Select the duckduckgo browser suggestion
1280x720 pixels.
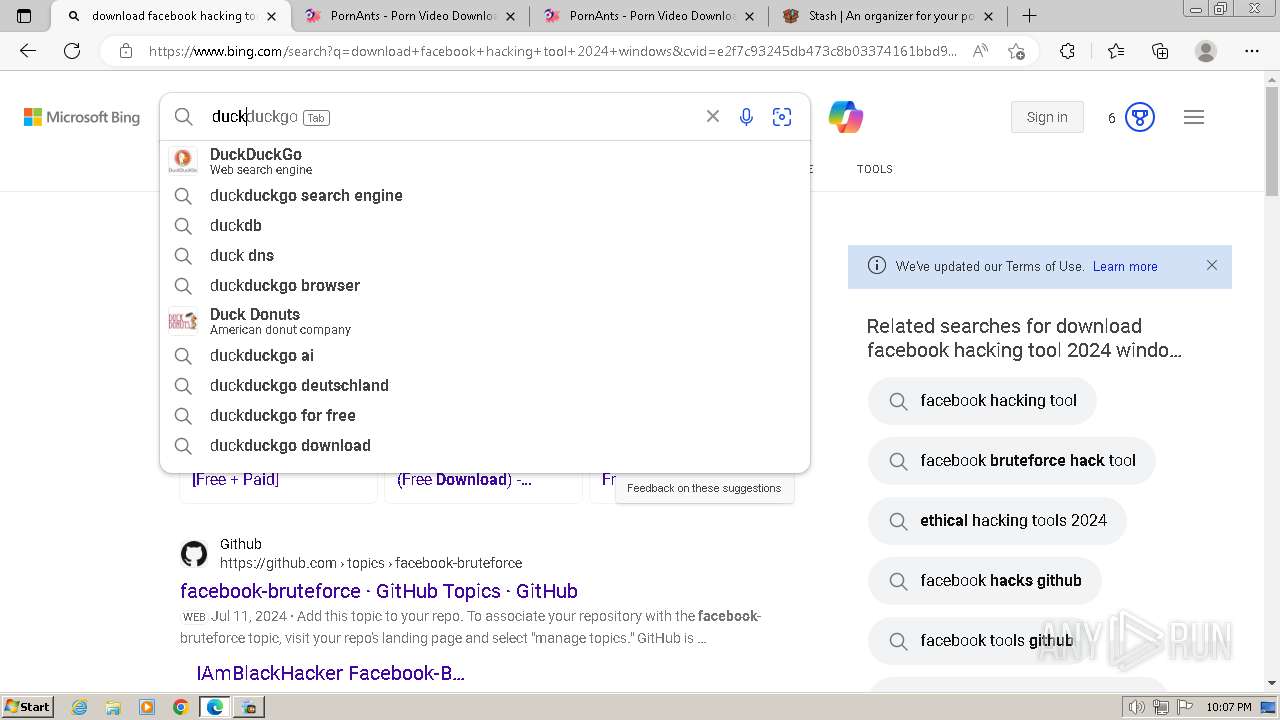pos(485,286)
